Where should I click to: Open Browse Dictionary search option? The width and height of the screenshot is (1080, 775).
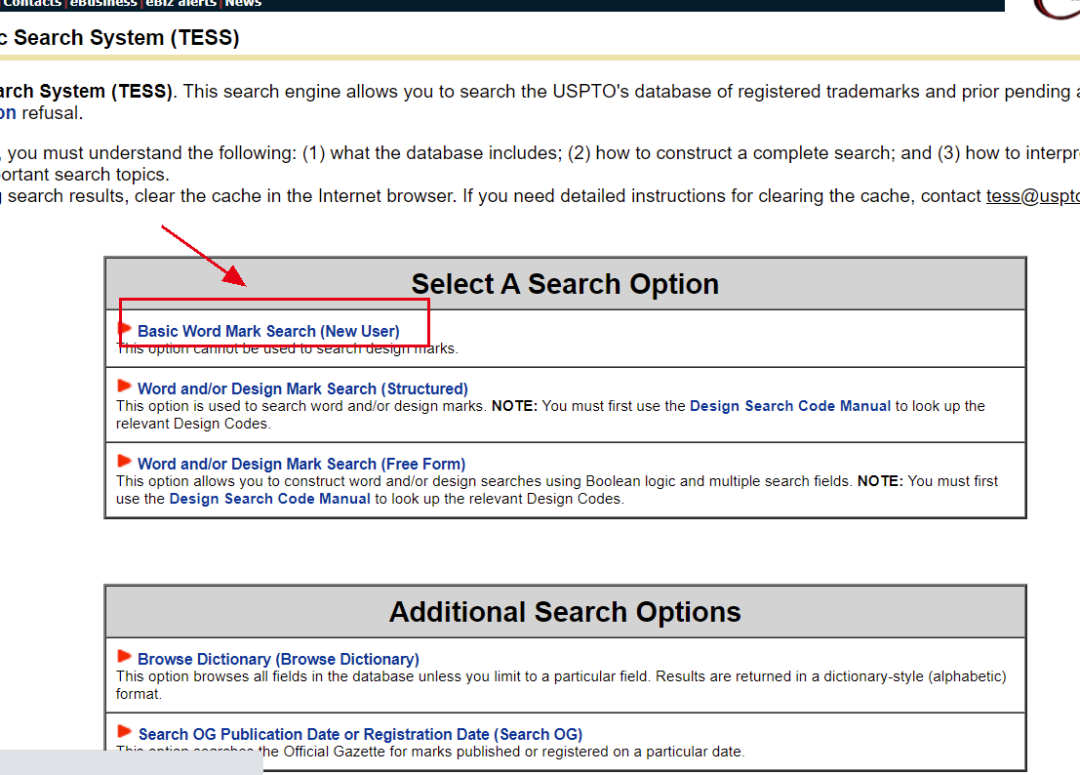(x=278, y=659)
